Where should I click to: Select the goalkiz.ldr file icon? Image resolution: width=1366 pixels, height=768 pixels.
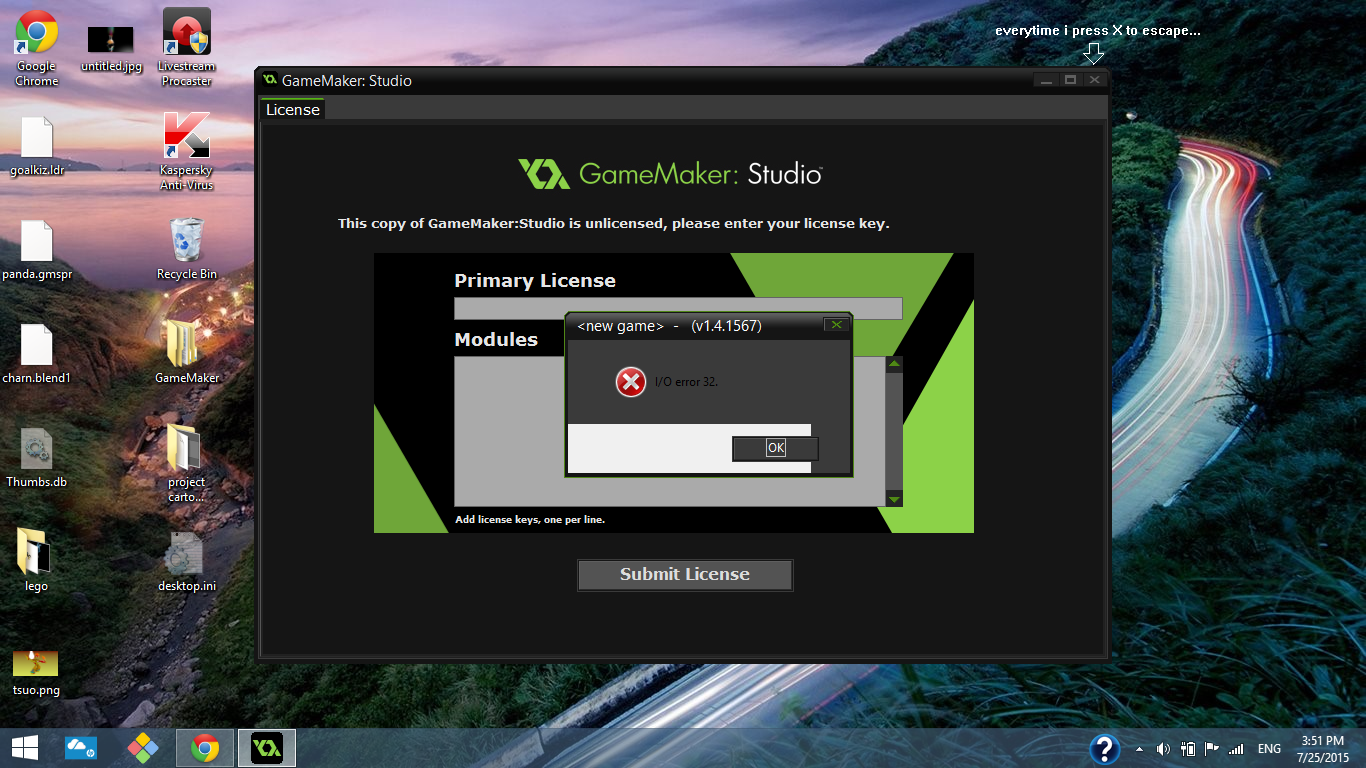(36, 146)
